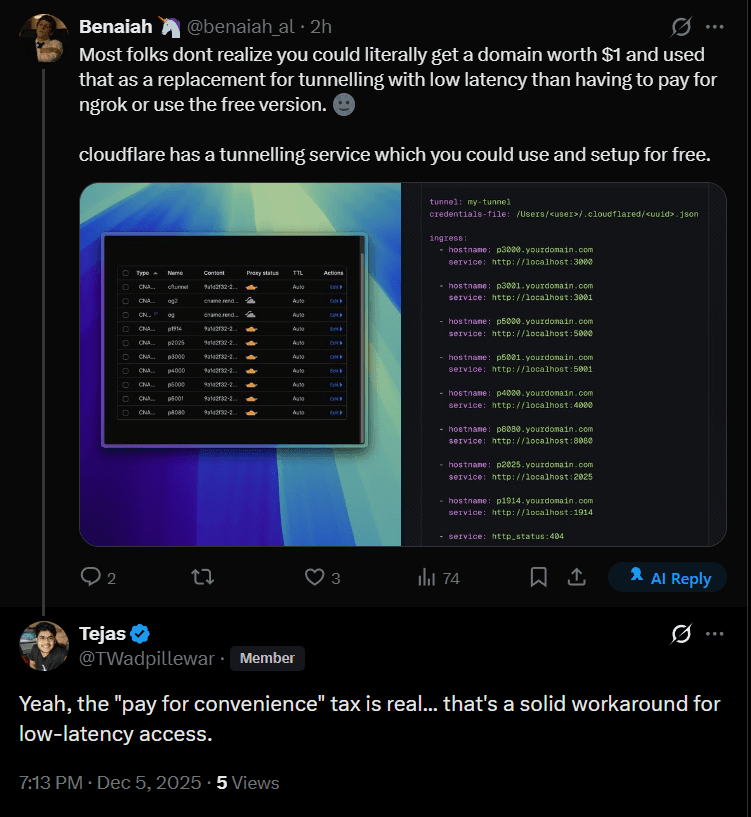Reply to Benaiah's post

91,577
